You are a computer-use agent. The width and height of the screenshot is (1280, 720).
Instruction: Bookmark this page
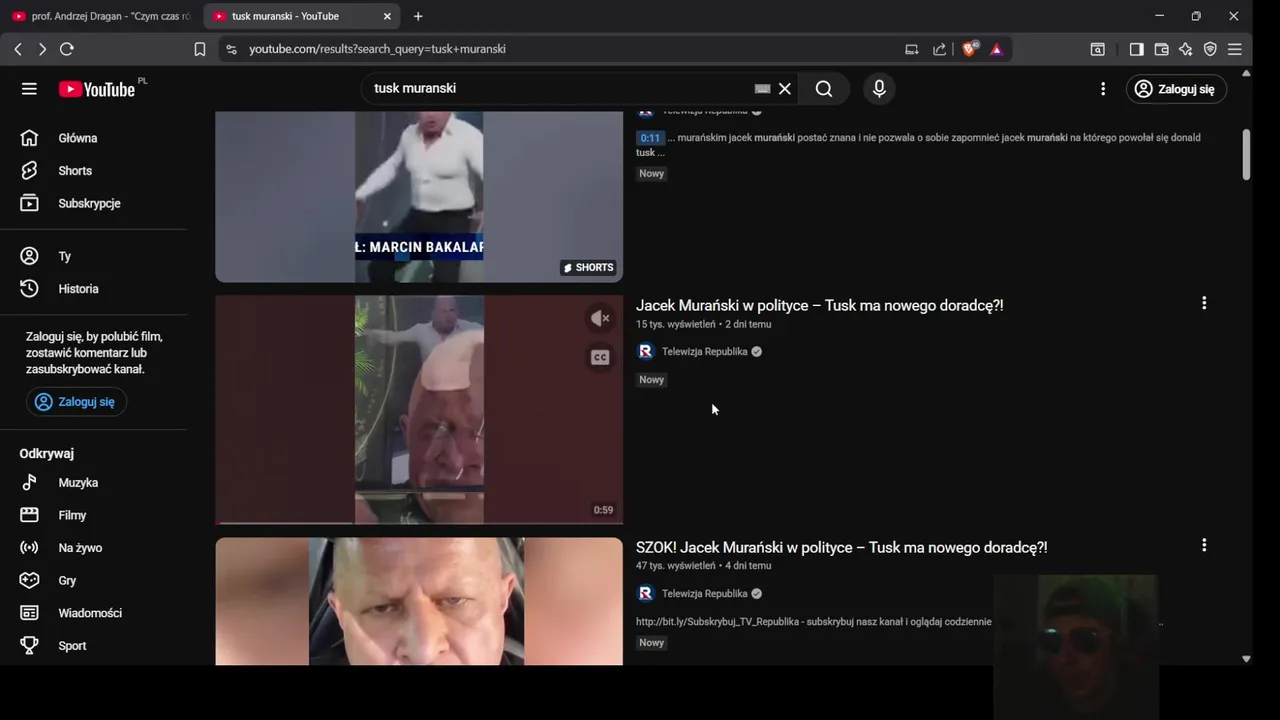[200, 49]
